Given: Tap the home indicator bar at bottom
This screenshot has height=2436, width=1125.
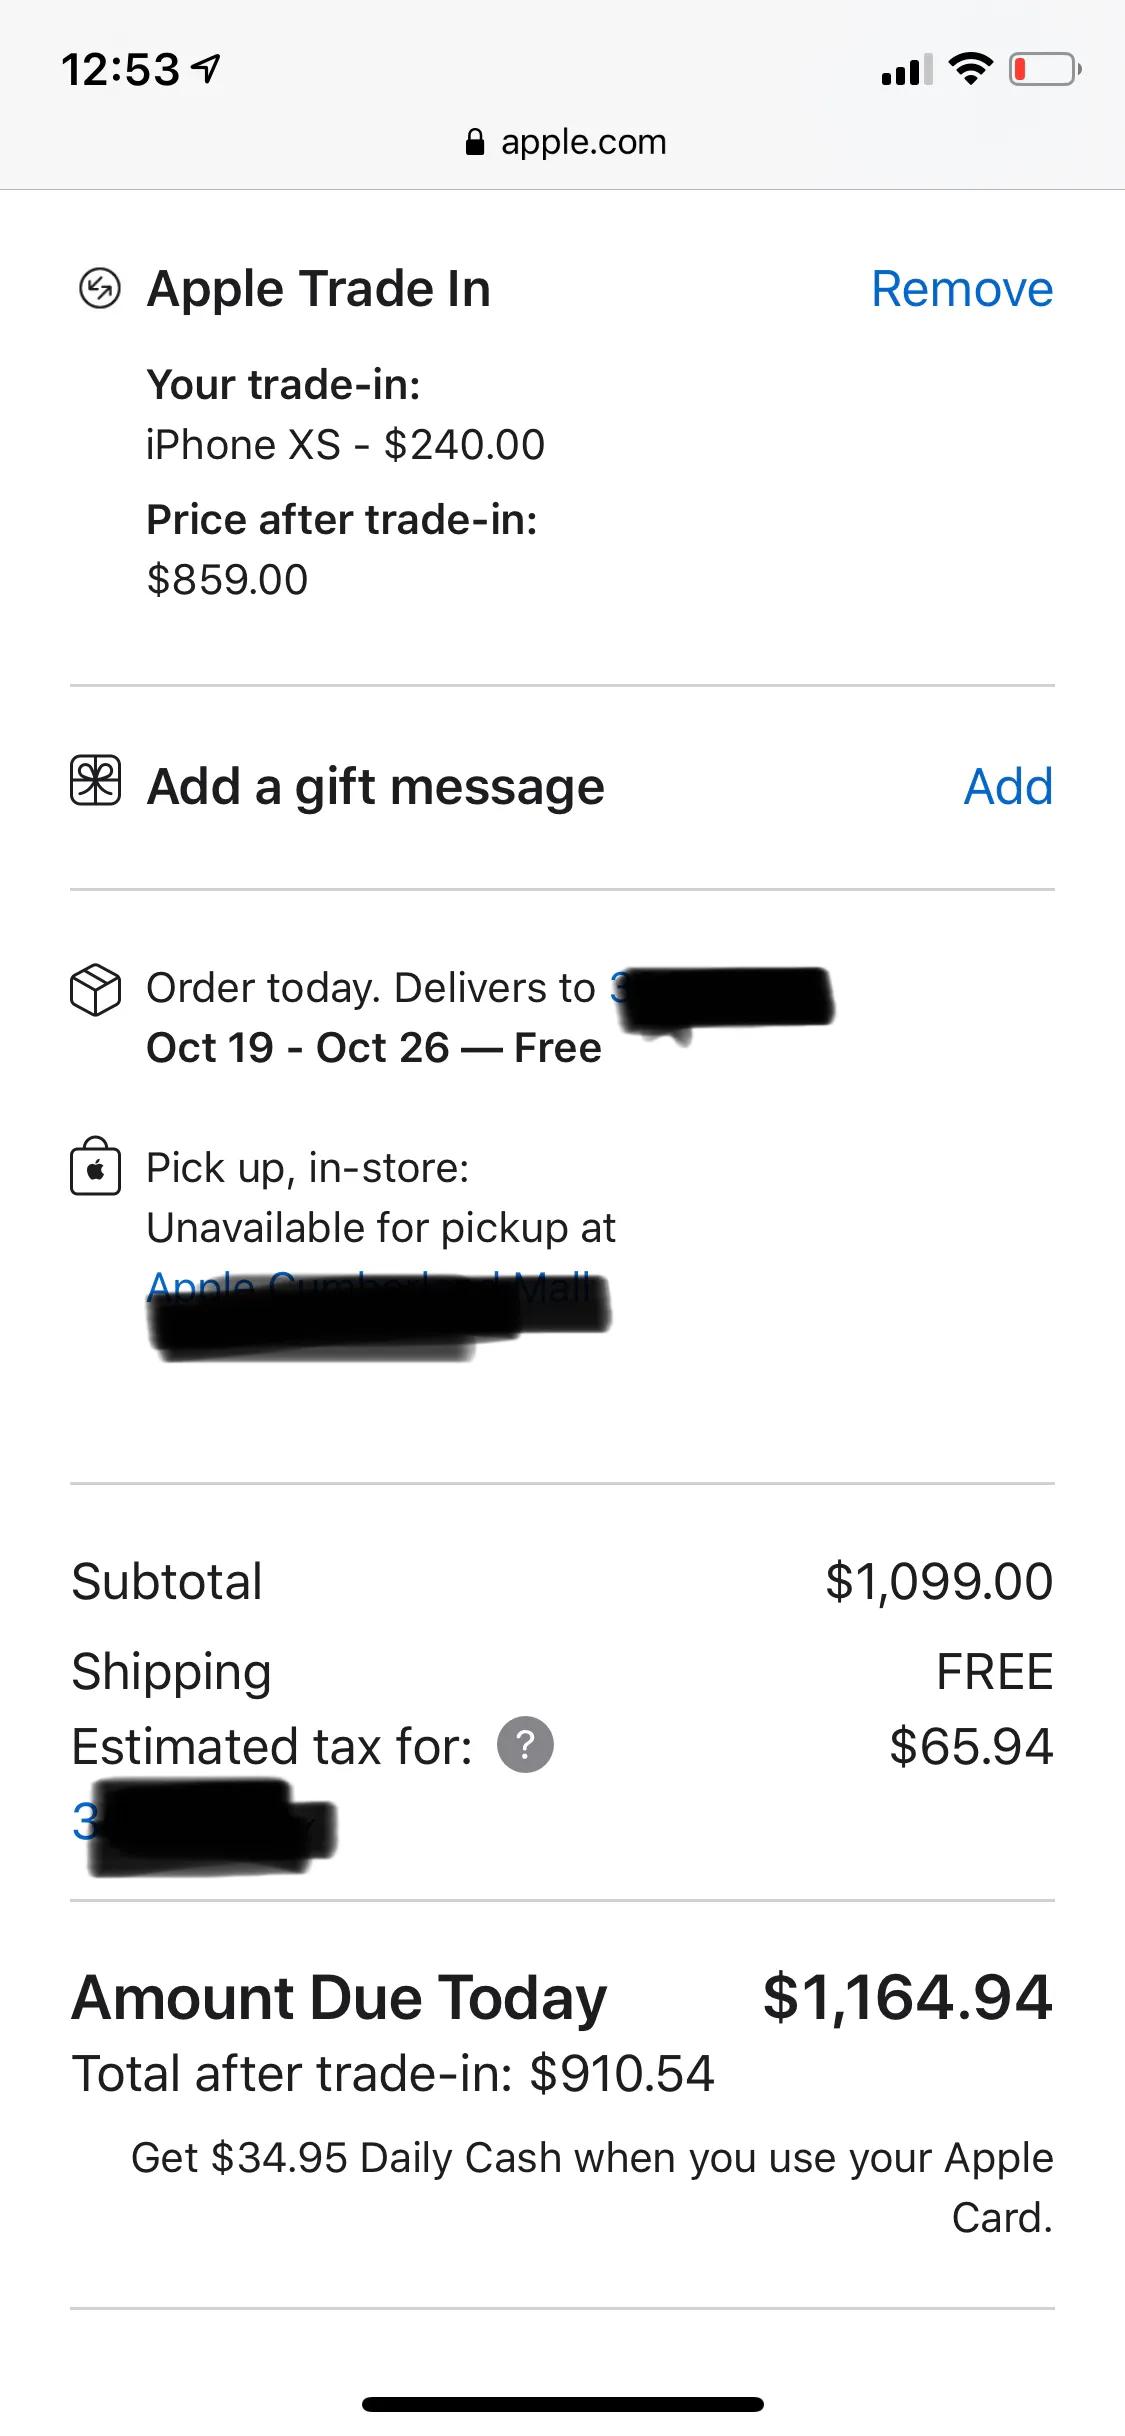Looking at the screenshot, I should [x=562, y=2404].
